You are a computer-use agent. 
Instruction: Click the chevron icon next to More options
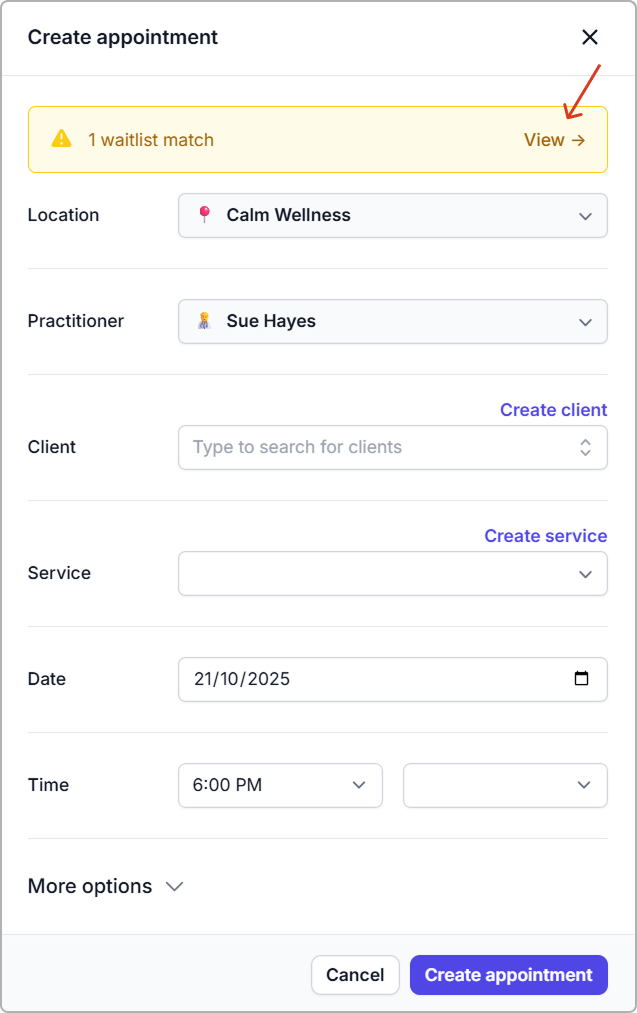coord(174,887)
